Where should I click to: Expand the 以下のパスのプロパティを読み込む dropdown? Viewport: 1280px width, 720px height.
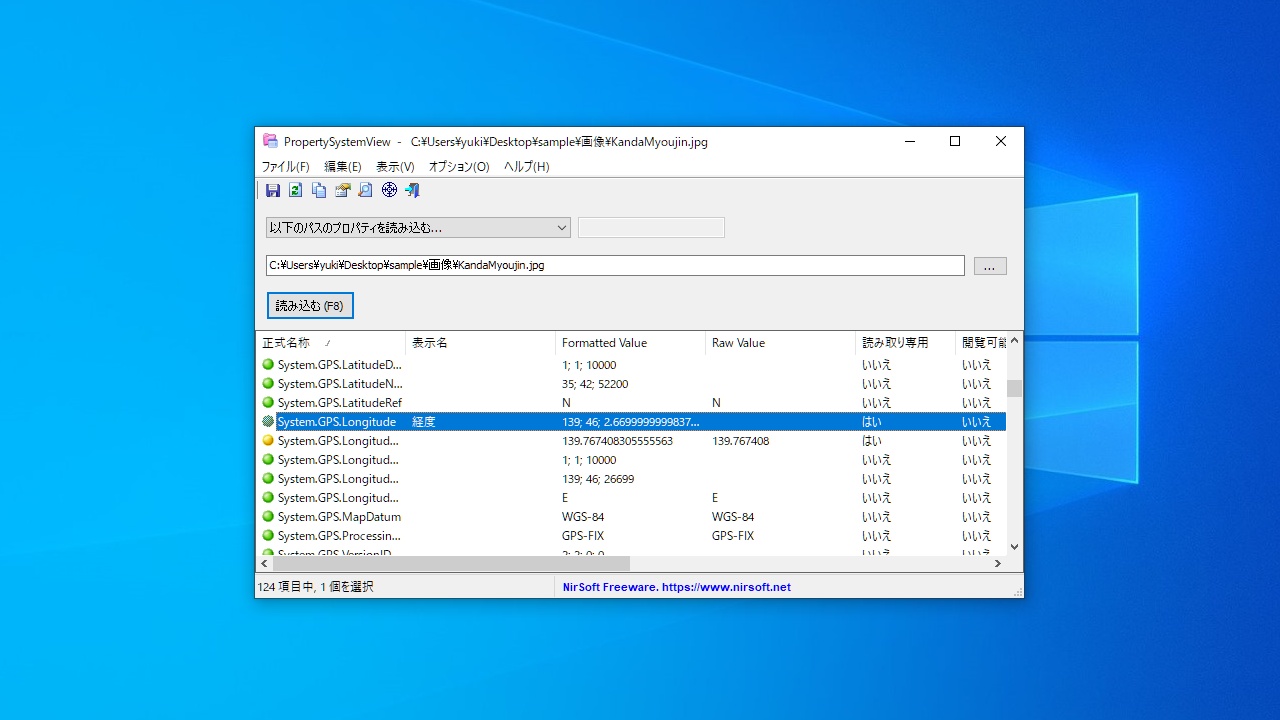(418, 227)
